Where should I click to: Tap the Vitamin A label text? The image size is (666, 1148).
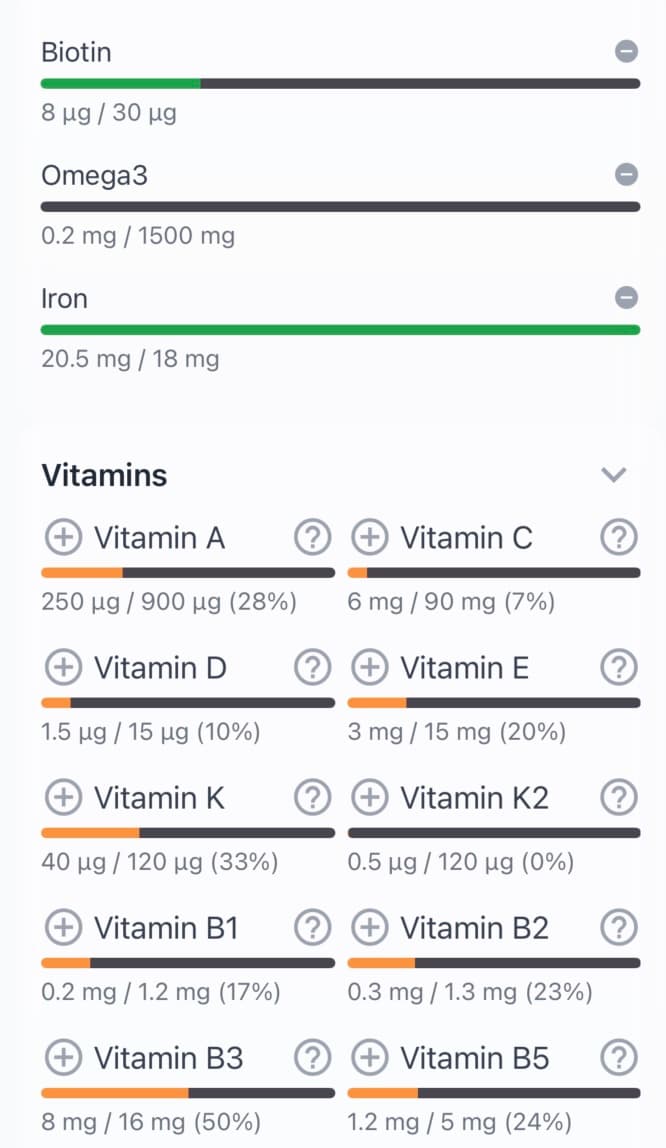point(159,538)
